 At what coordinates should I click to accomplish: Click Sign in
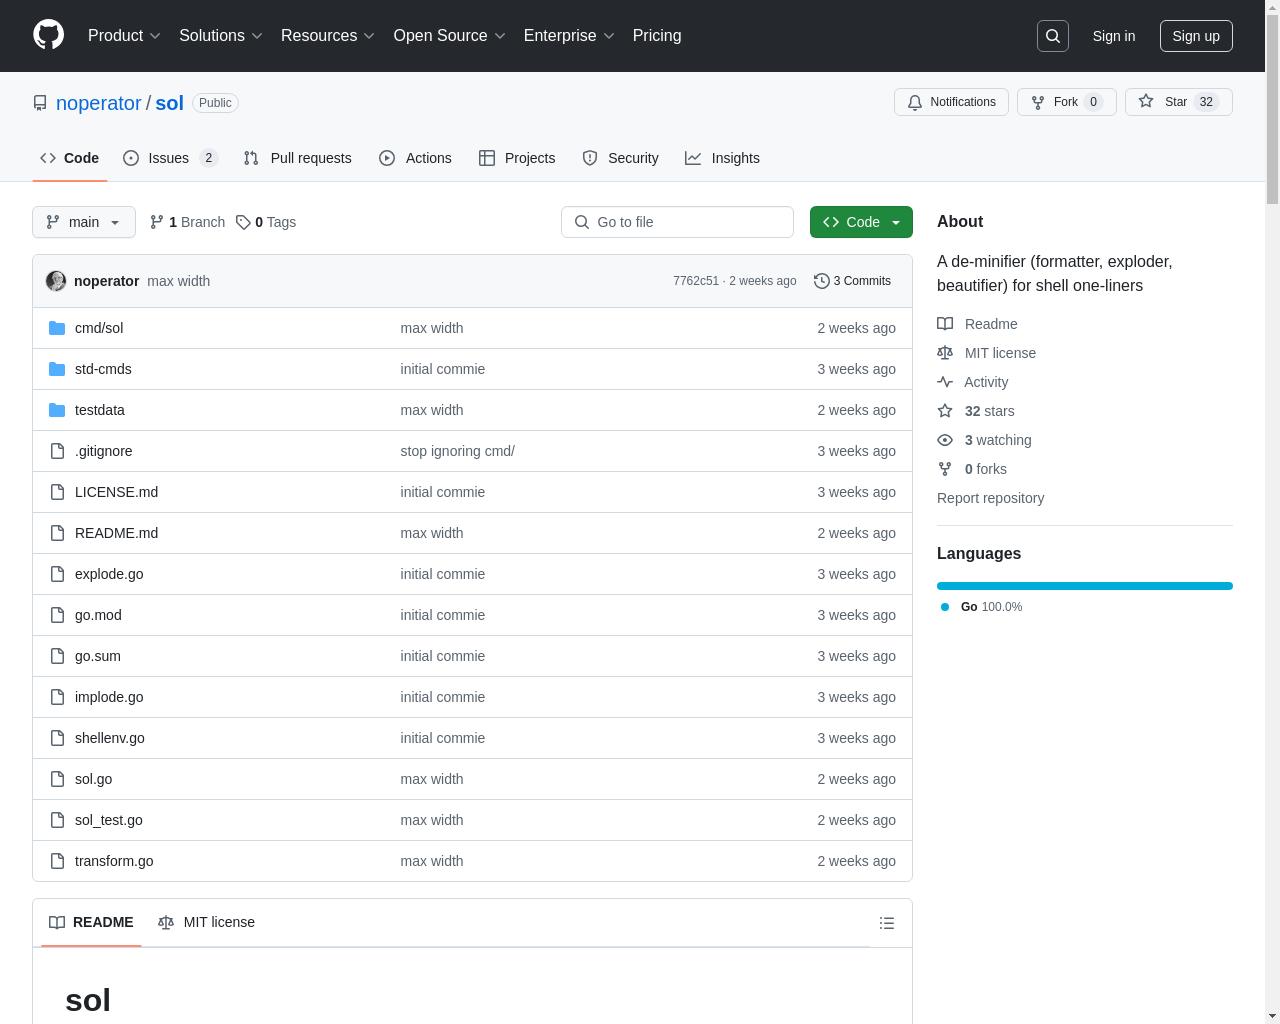(1113, 36)
